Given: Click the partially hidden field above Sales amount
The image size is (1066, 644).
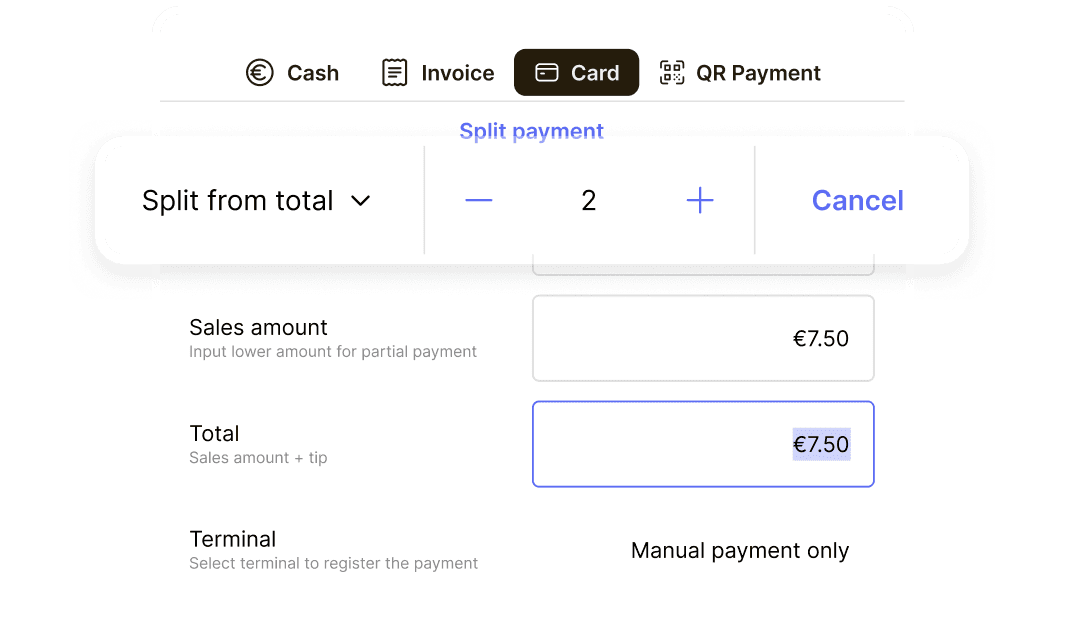Looking at the screenshot, I should click(703, 269).
